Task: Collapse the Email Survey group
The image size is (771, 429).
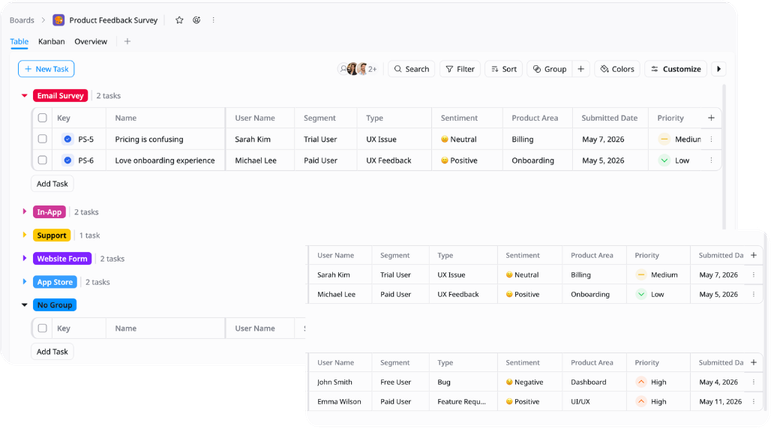Action: coord(24,95)
